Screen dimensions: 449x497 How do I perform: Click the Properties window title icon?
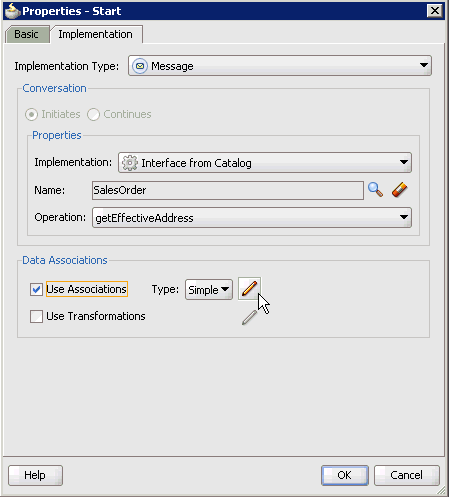pos(13,11)
